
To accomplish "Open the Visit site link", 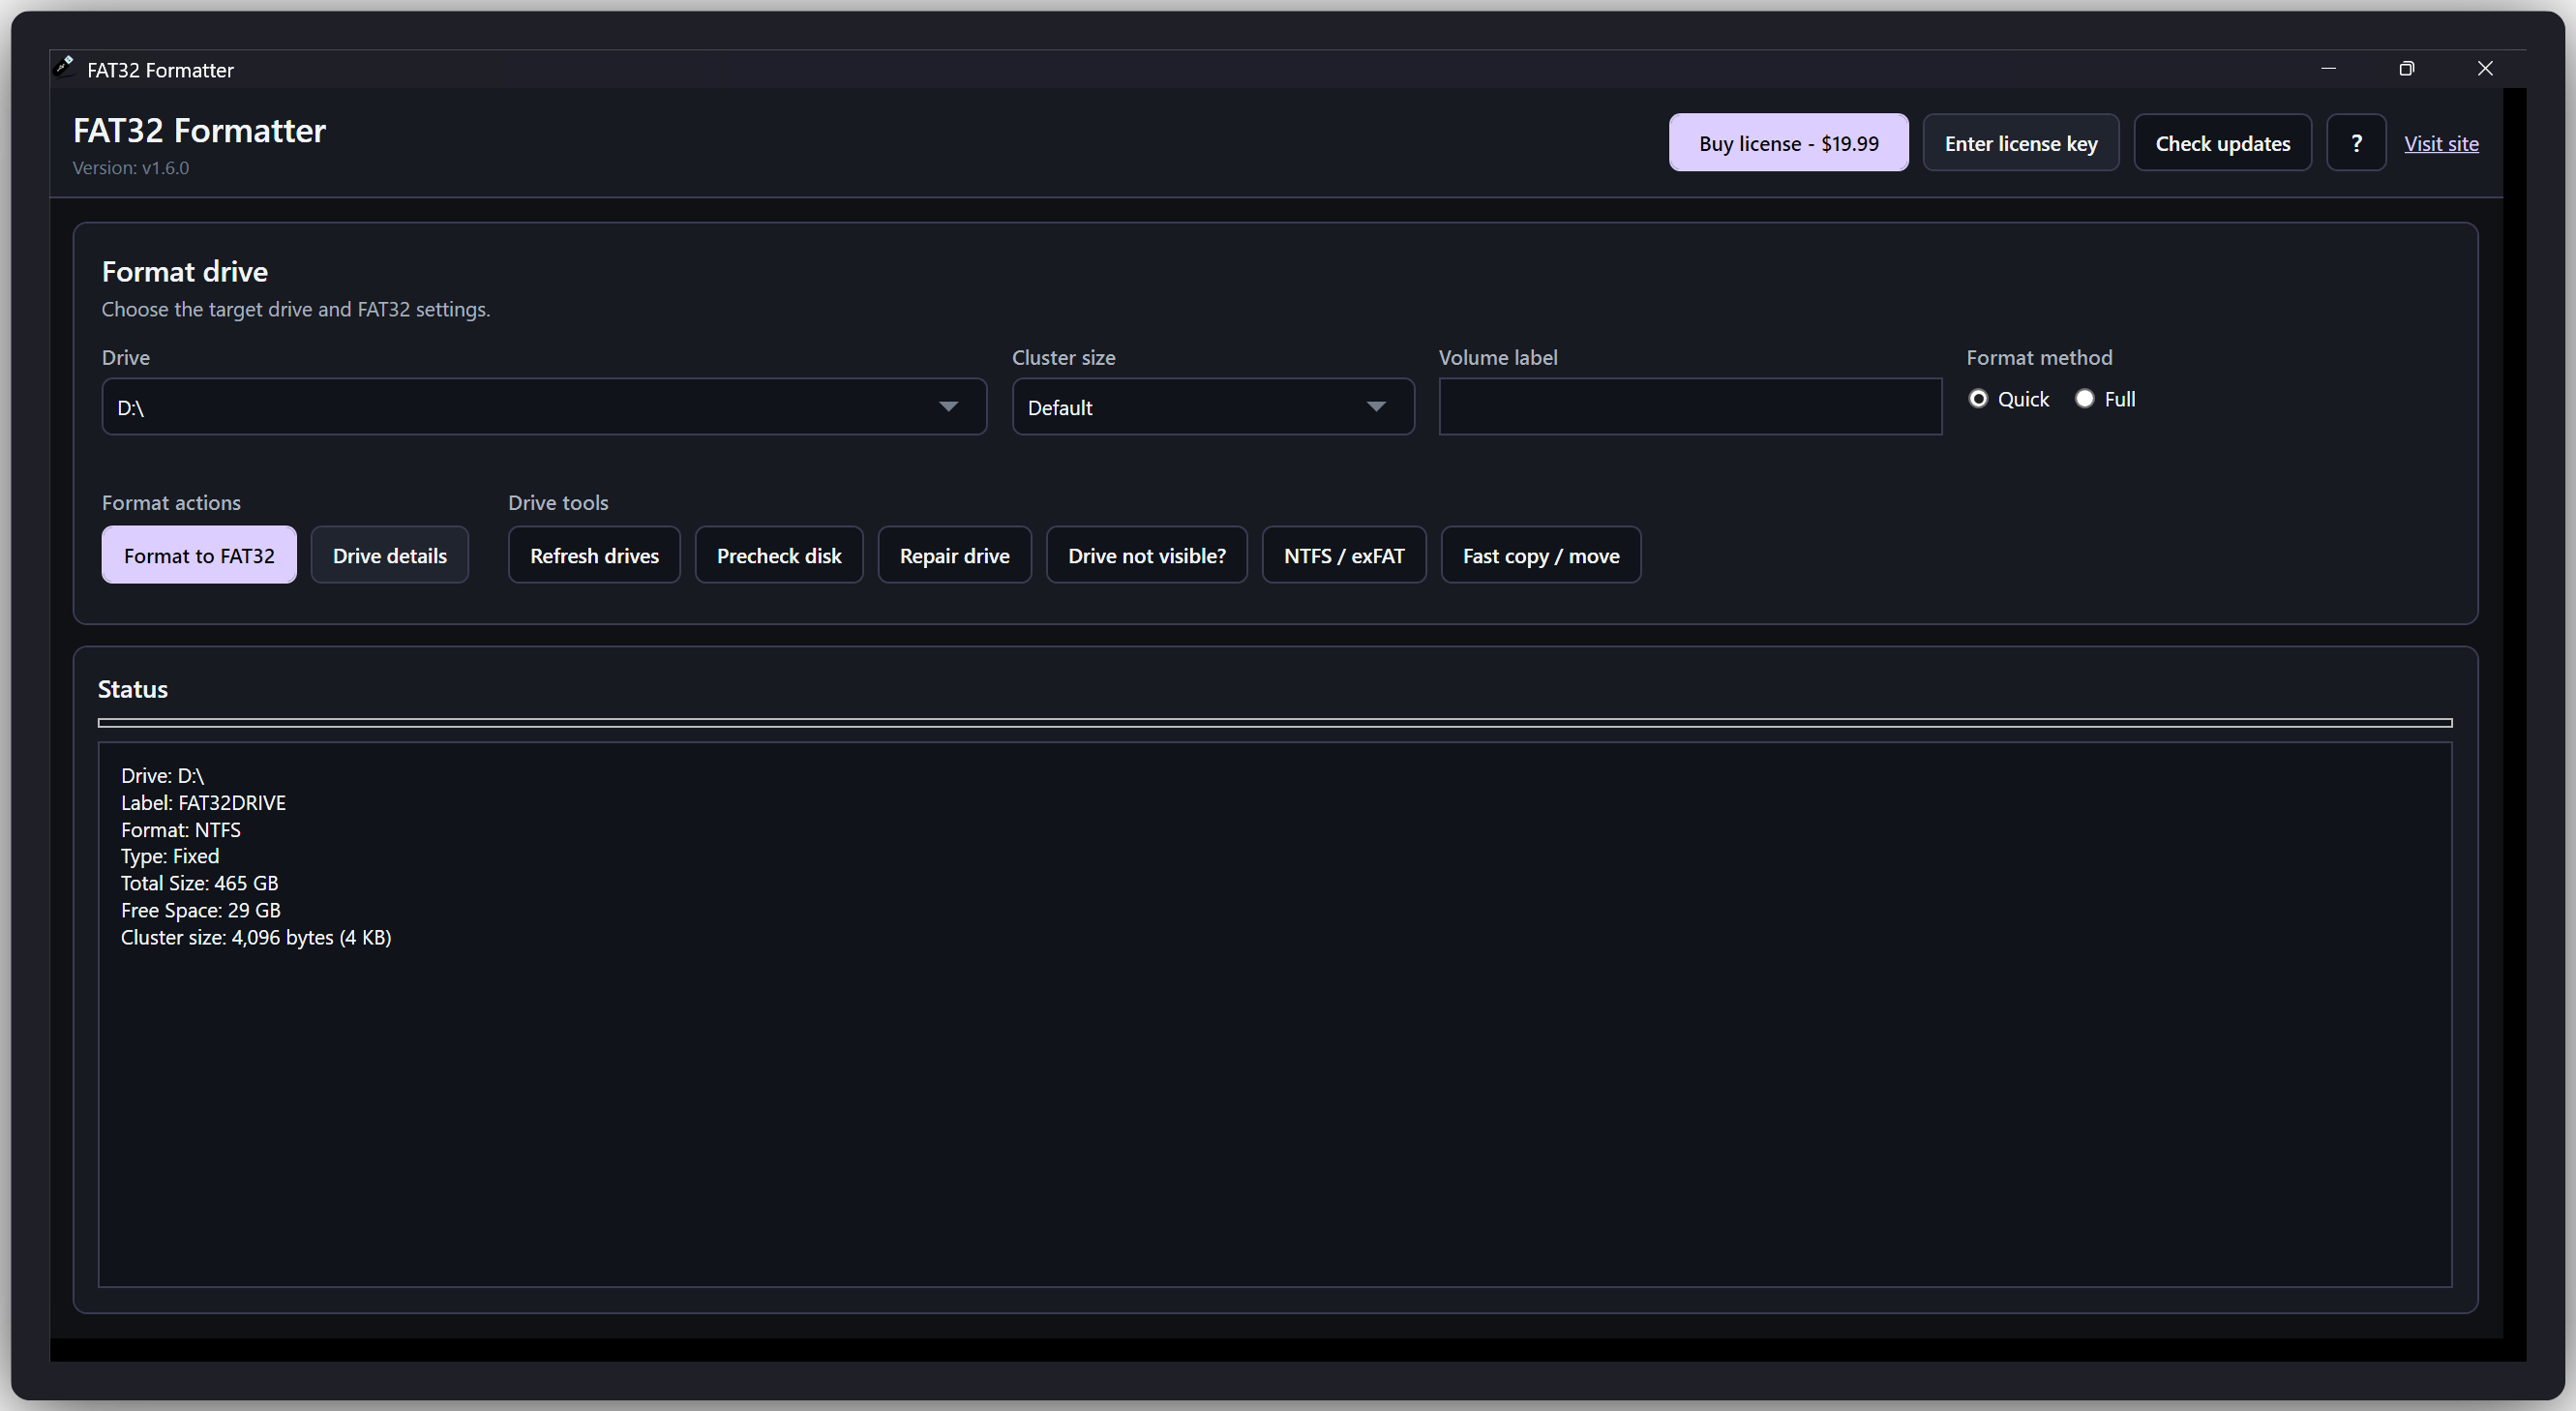I will coord(2441,143).
